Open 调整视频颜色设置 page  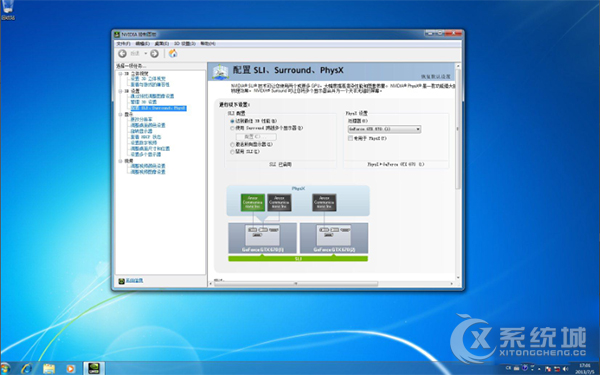pyautogui.click(x=148, y=166)
